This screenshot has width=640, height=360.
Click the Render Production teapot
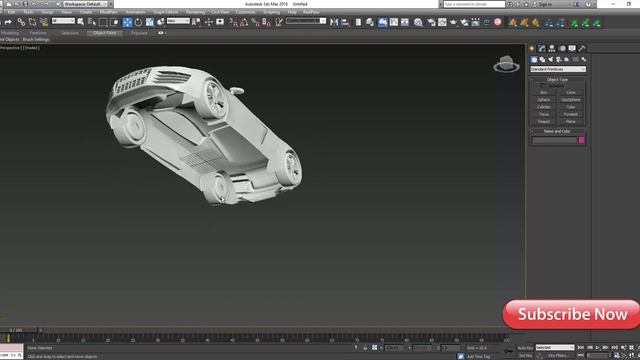(453, 22)
